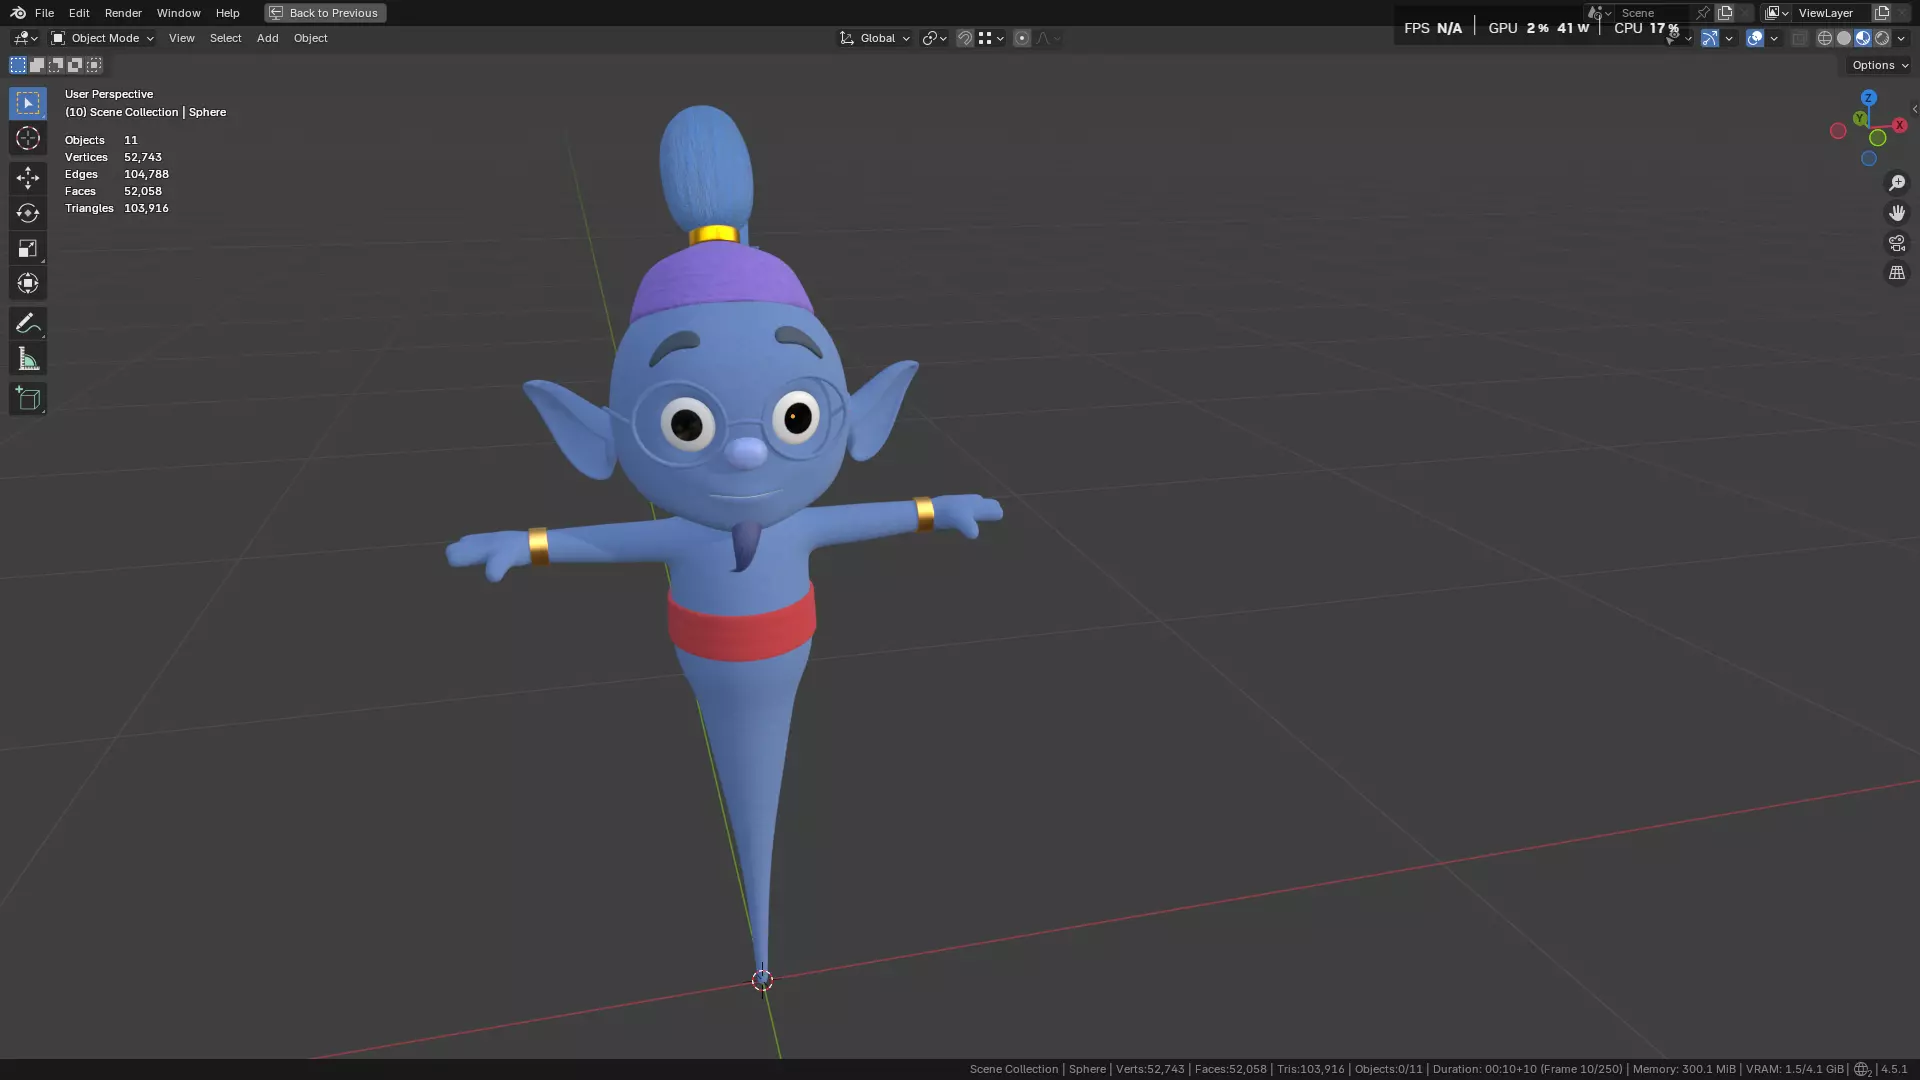Viewport: 1920px width, 1080px height.
Task: Choose the Rotate tool
Action: coord(28,213)
